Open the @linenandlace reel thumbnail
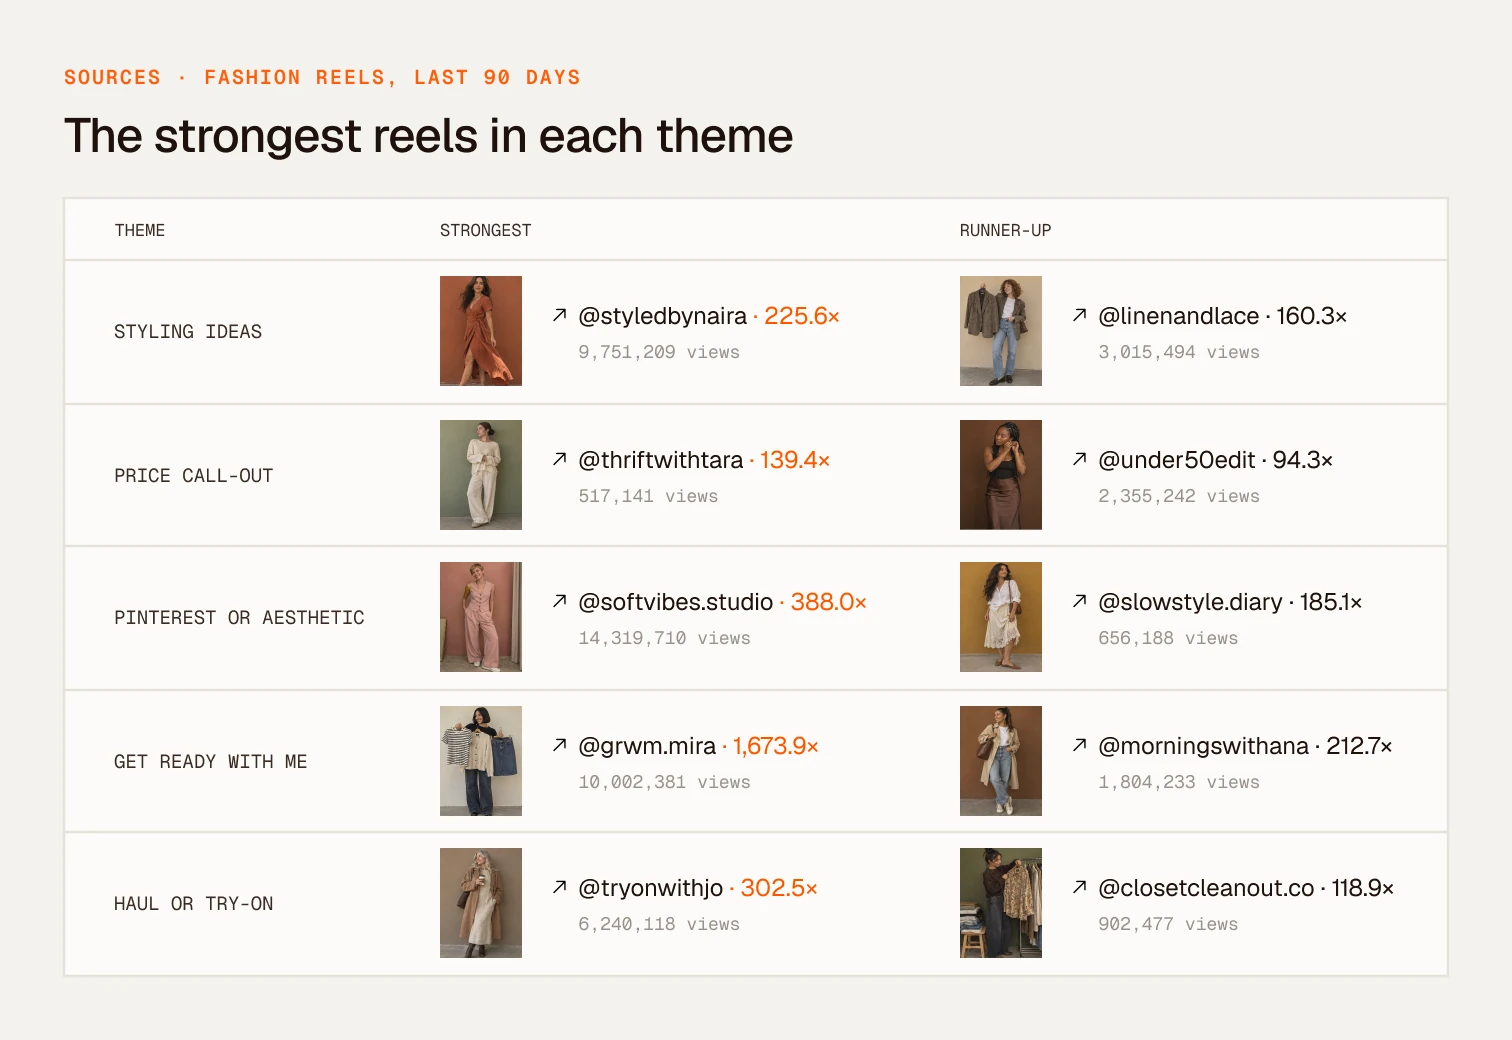Viewport: 1512px width, 1040px height. 1001,331
